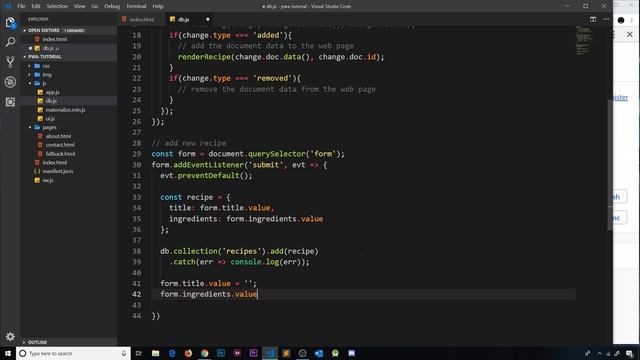Open Sublime Text from the taskbar
640x360 pixels.
tap(286, 353)
